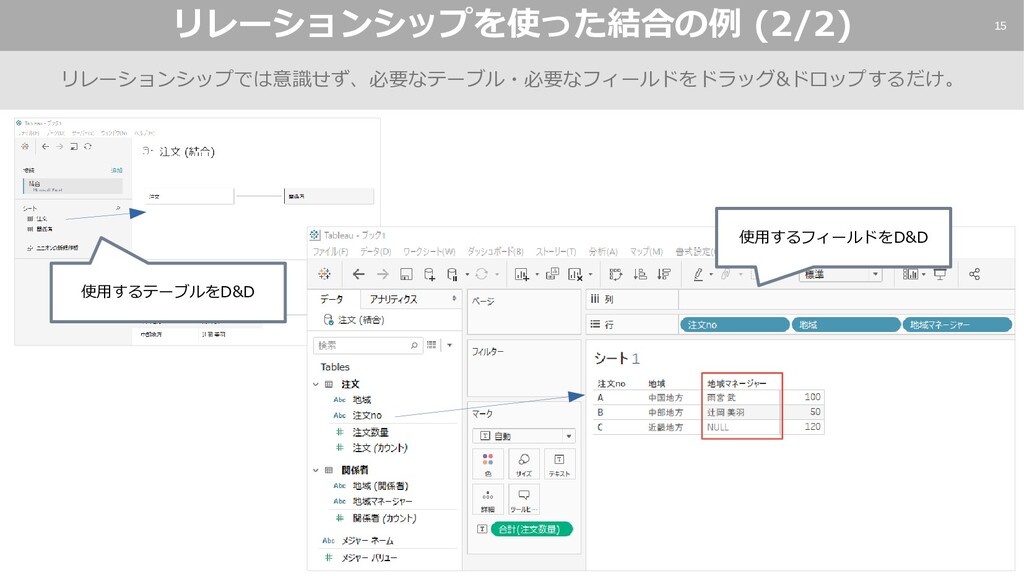Image resolution: width=1024 pixels, height=576 pixels.
Task: Select the メジャー バリュー field
Action: pyautogui.click(x=369, y=558)
